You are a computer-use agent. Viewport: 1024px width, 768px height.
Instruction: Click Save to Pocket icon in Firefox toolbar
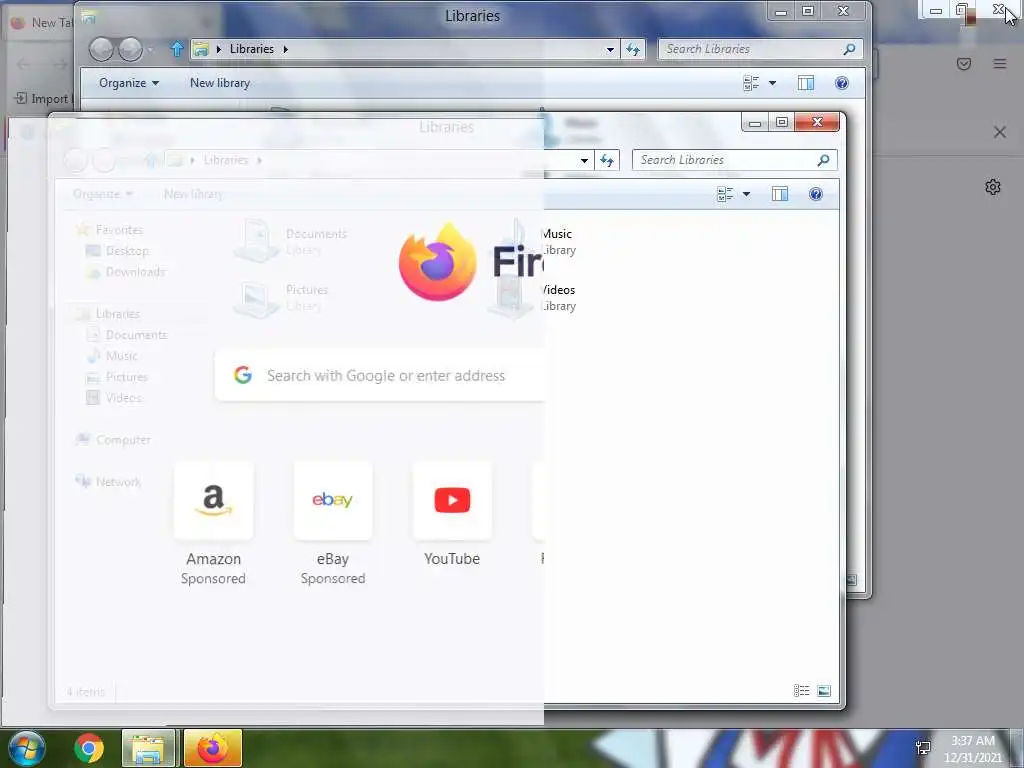964,63
